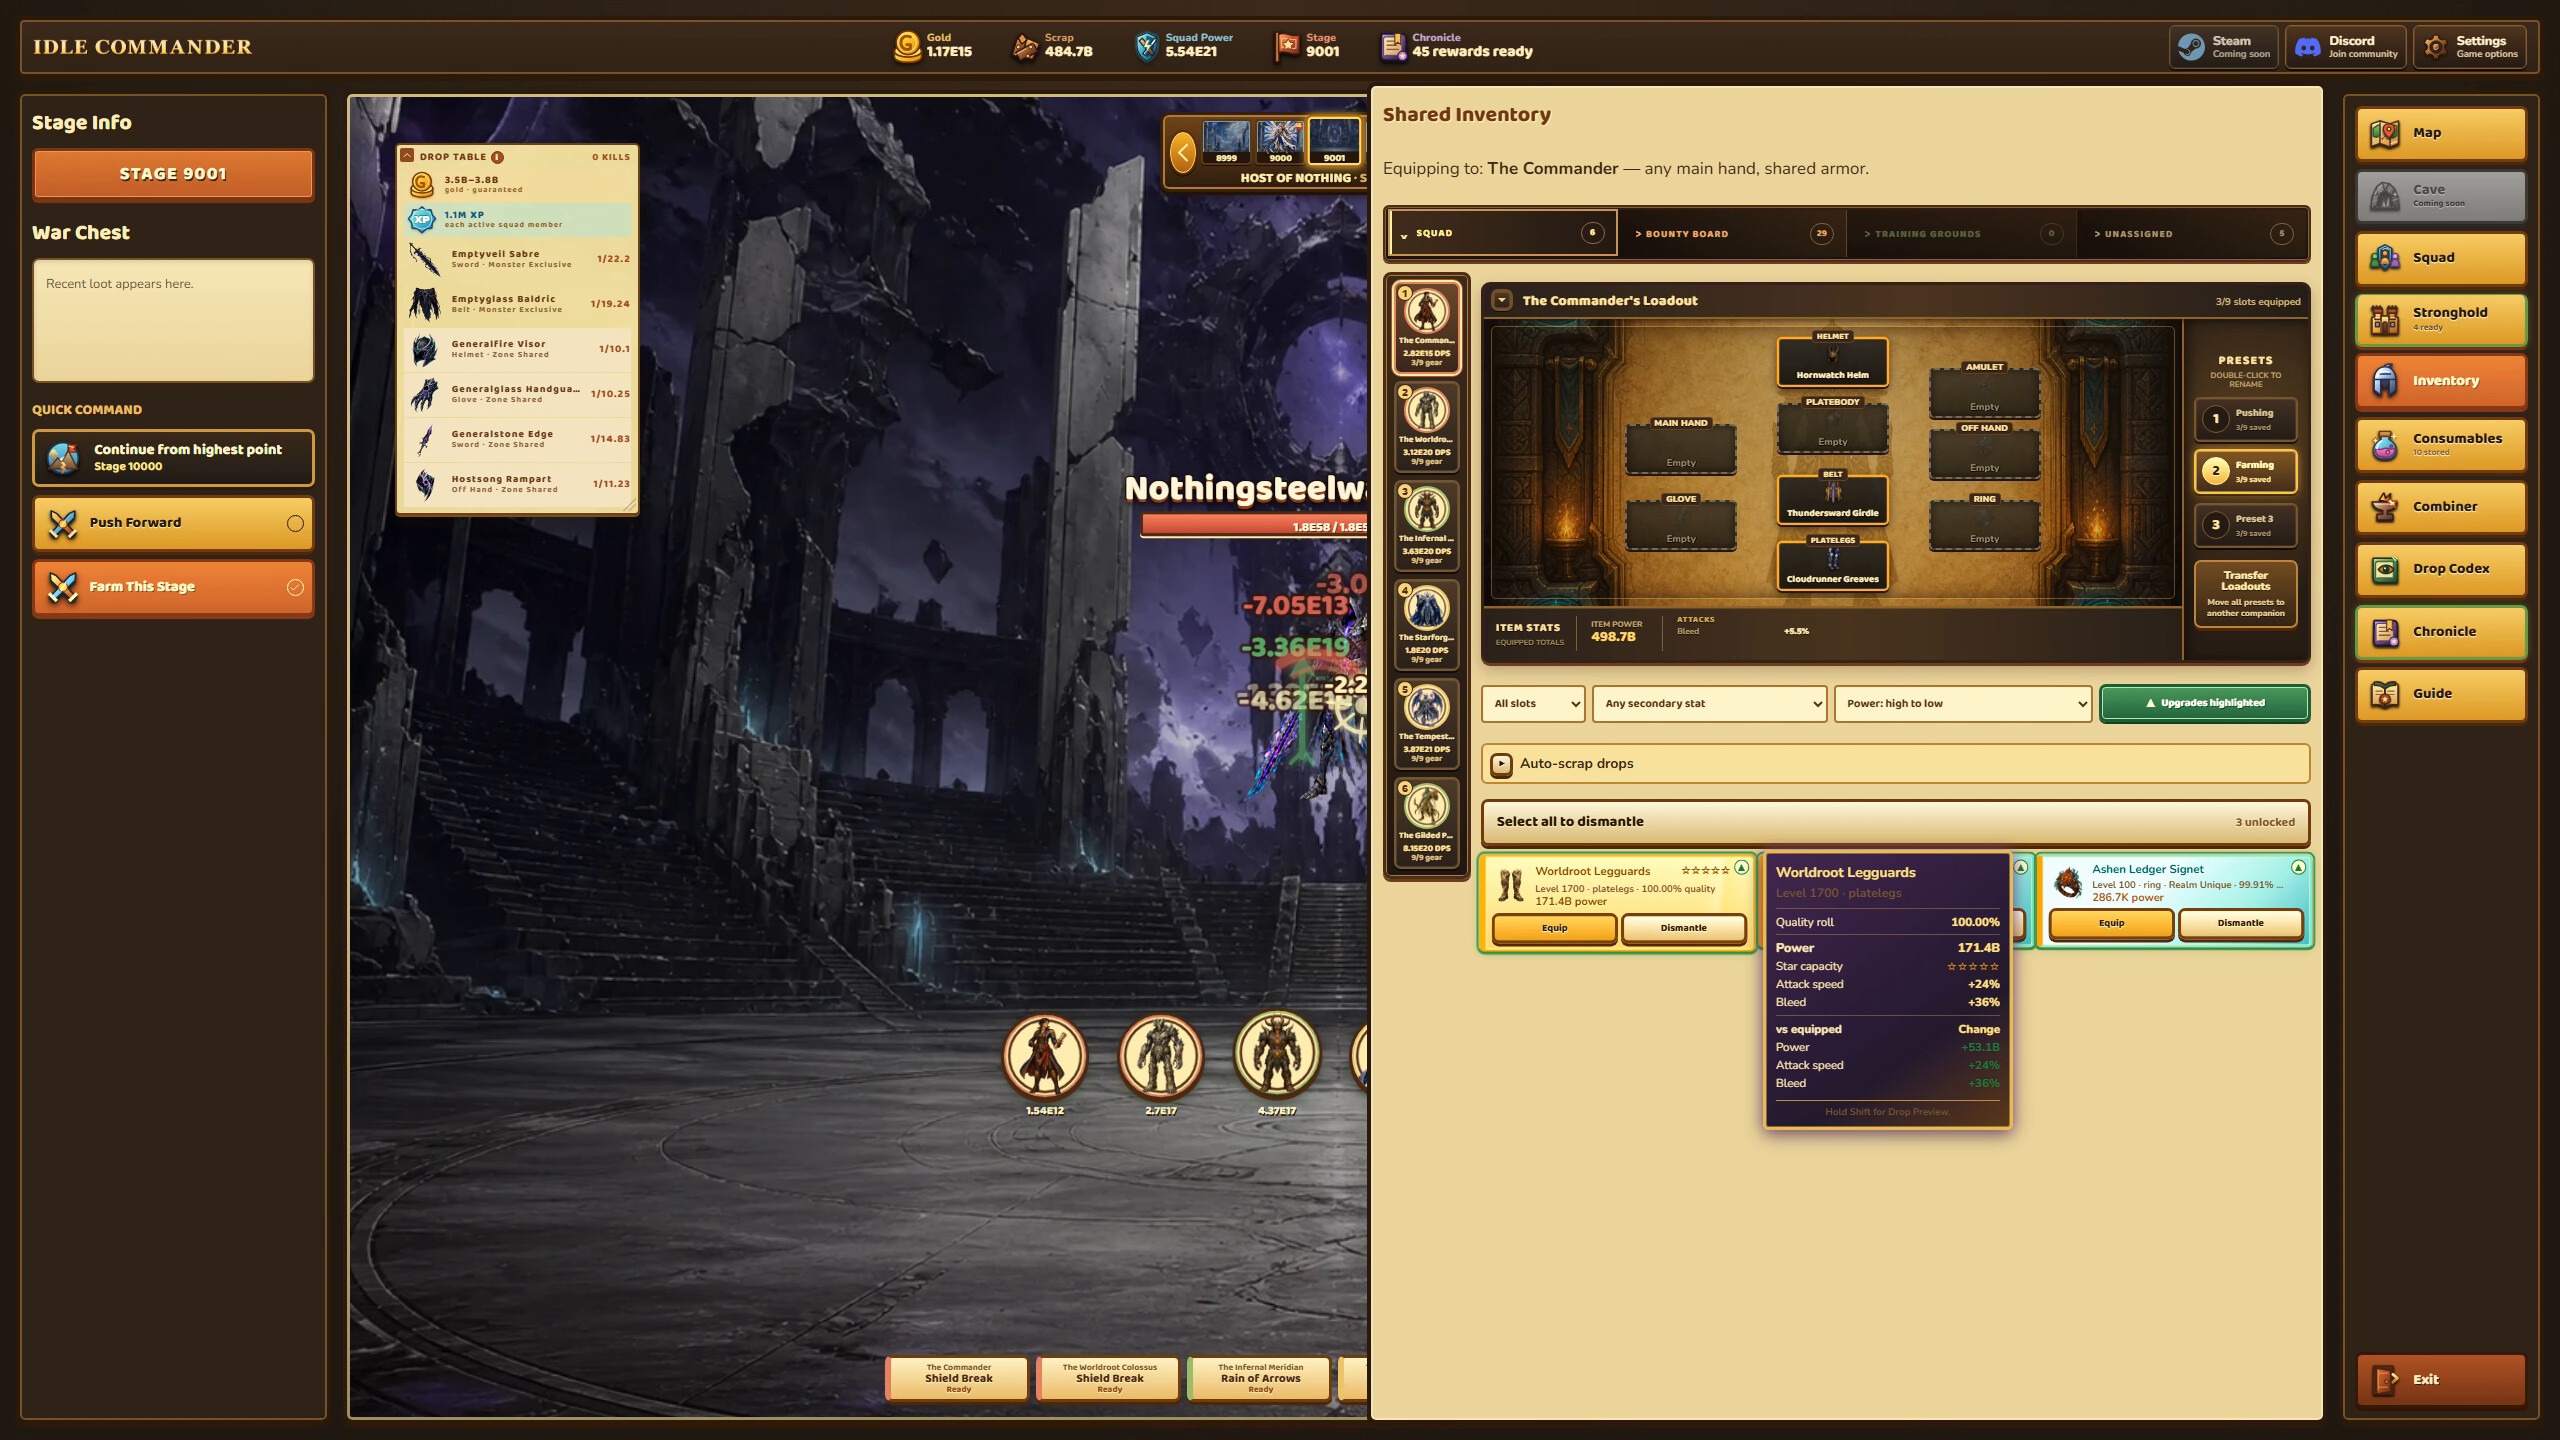Switch to Bounty Board tab

[x=1732, y=234]
